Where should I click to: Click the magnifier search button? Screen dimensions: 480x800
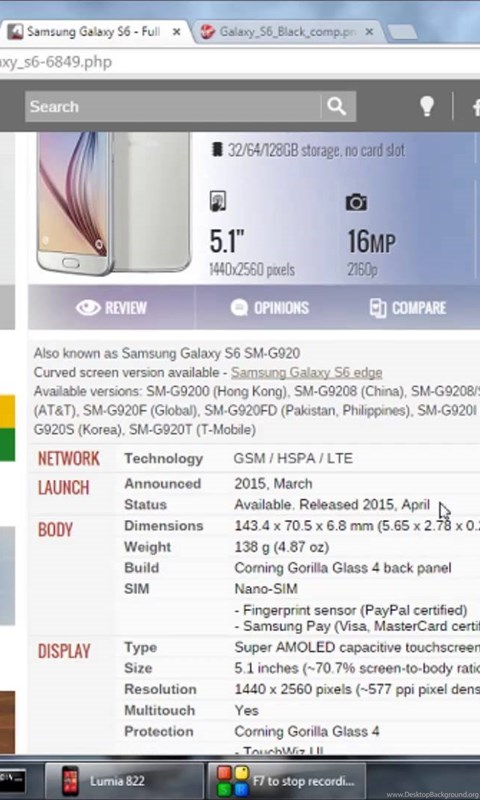(x=338, y=106)
